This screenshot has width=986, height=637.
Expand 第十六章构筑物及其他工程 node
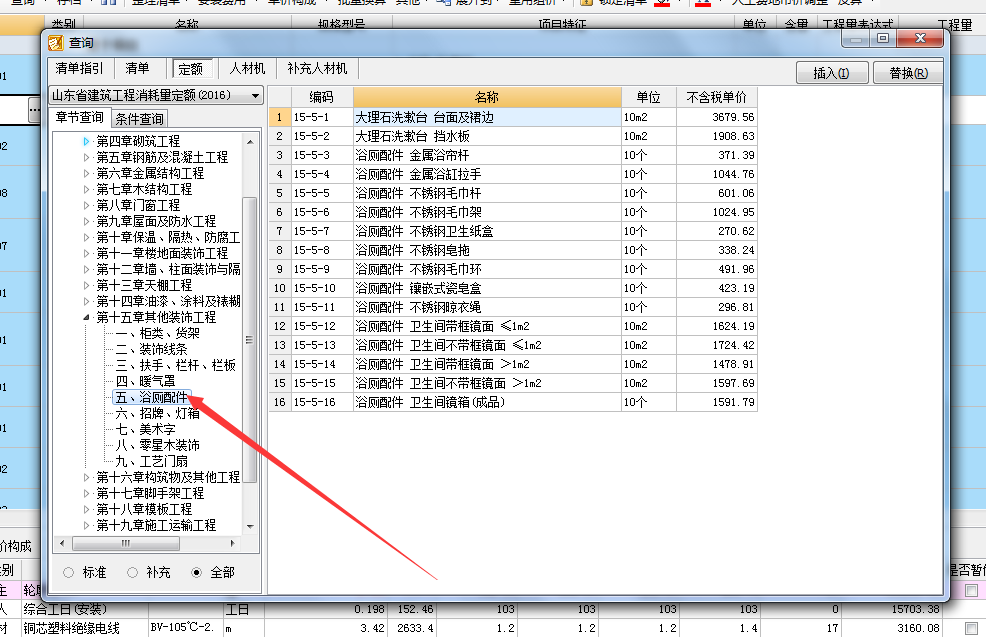87,477
